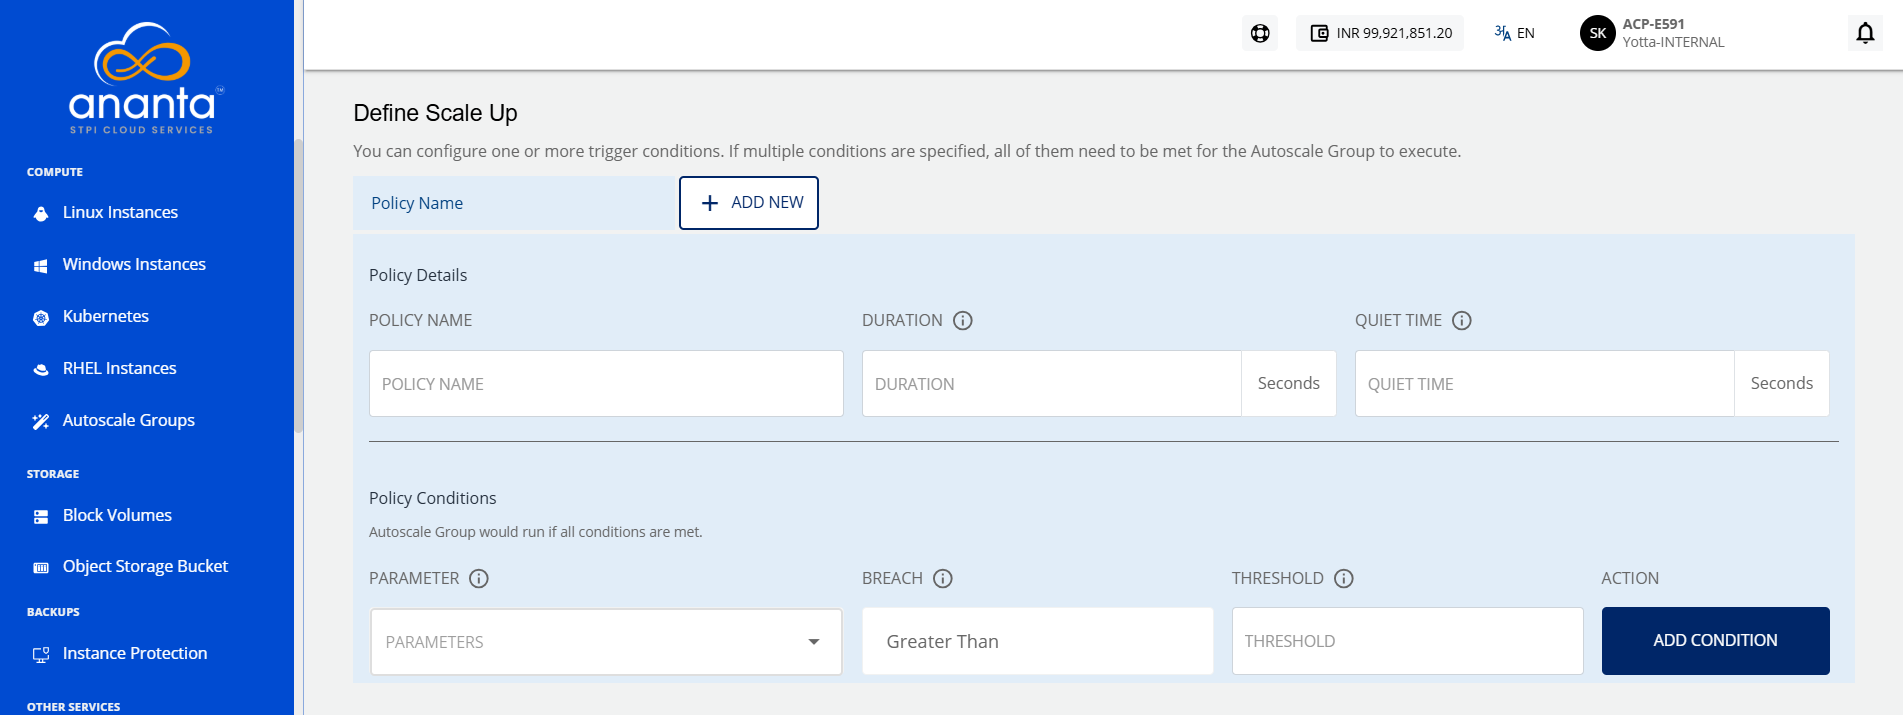This screenshot has width=1903, height=715.
Task: Open the SK user avatar menu
Action: (1597, 33)
